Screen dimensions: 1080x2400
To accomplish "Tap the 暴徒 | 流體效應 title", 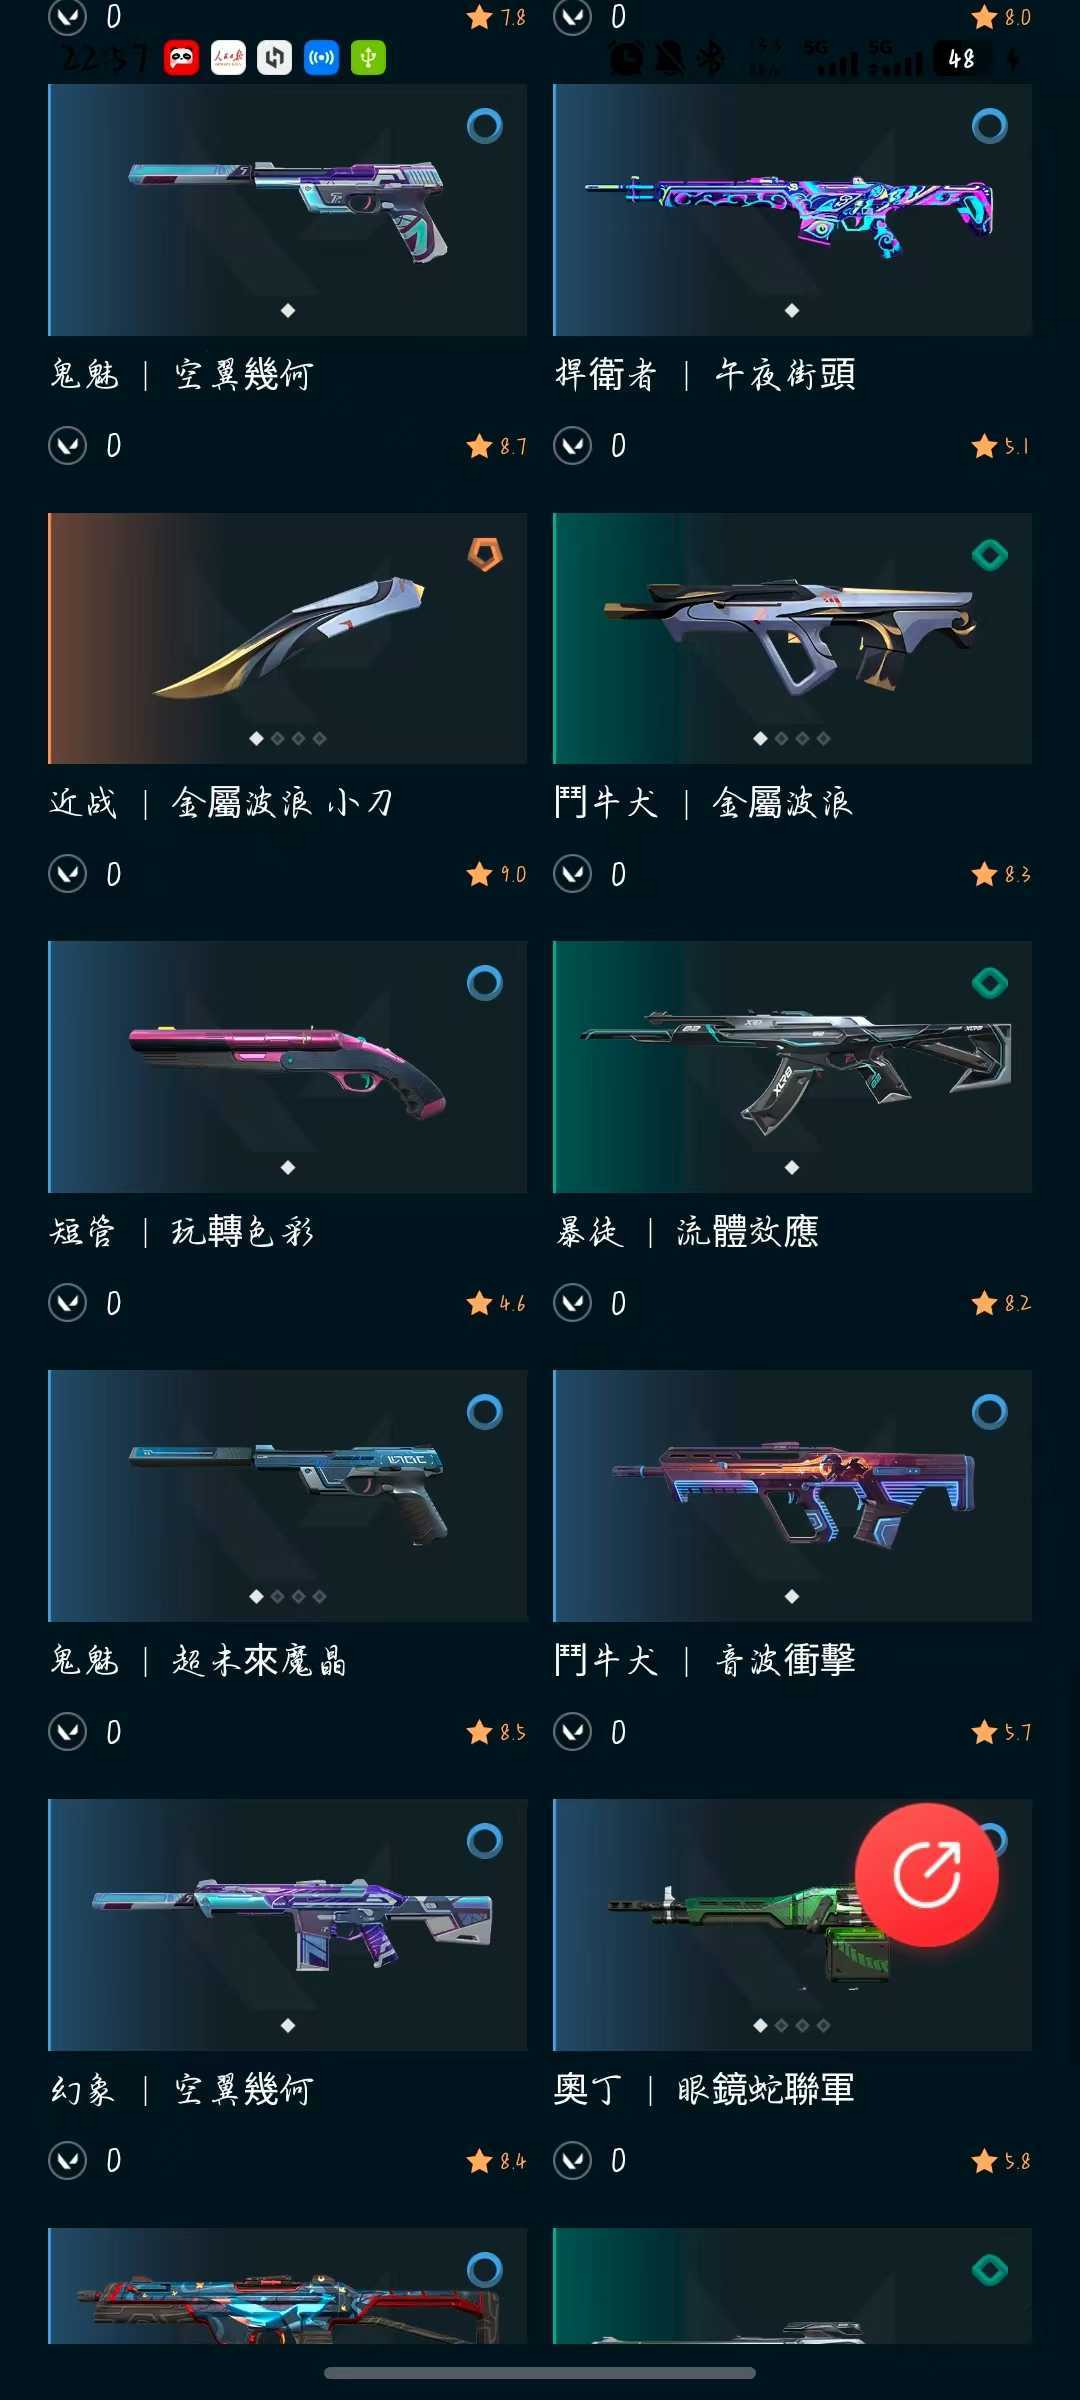I will coord(688,1231).
